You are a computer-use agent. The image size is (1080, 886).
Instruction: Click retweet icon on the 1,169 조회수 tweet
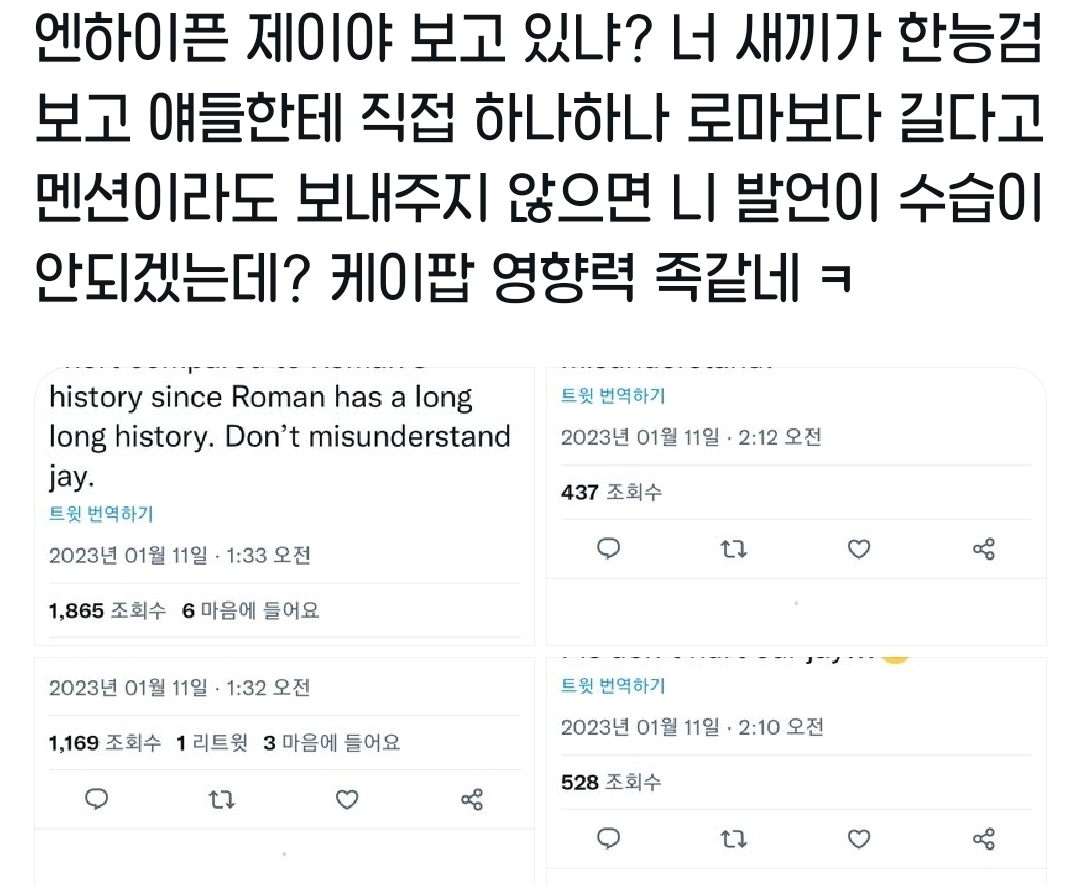point(222,799)
